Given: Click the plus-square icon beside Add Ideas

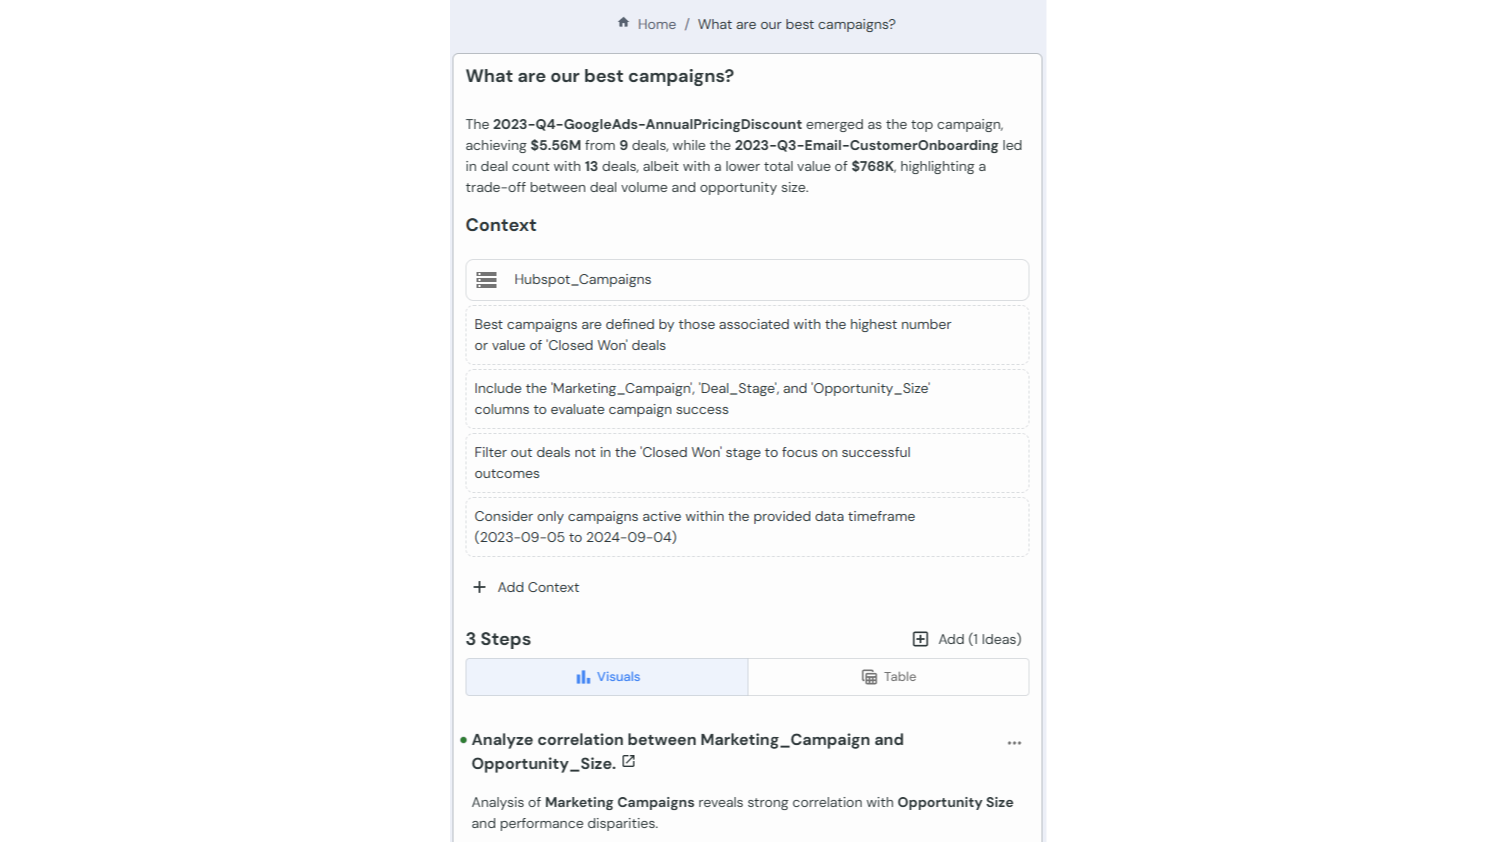Looking at the screenshot, I should 920,639.
